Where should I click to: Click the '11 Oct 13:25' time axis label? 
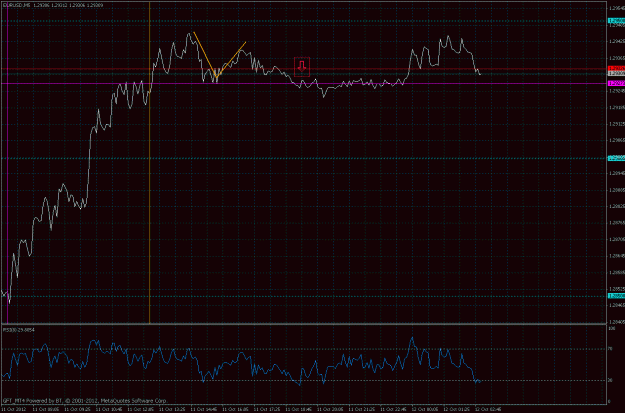(x=171, y=409)
